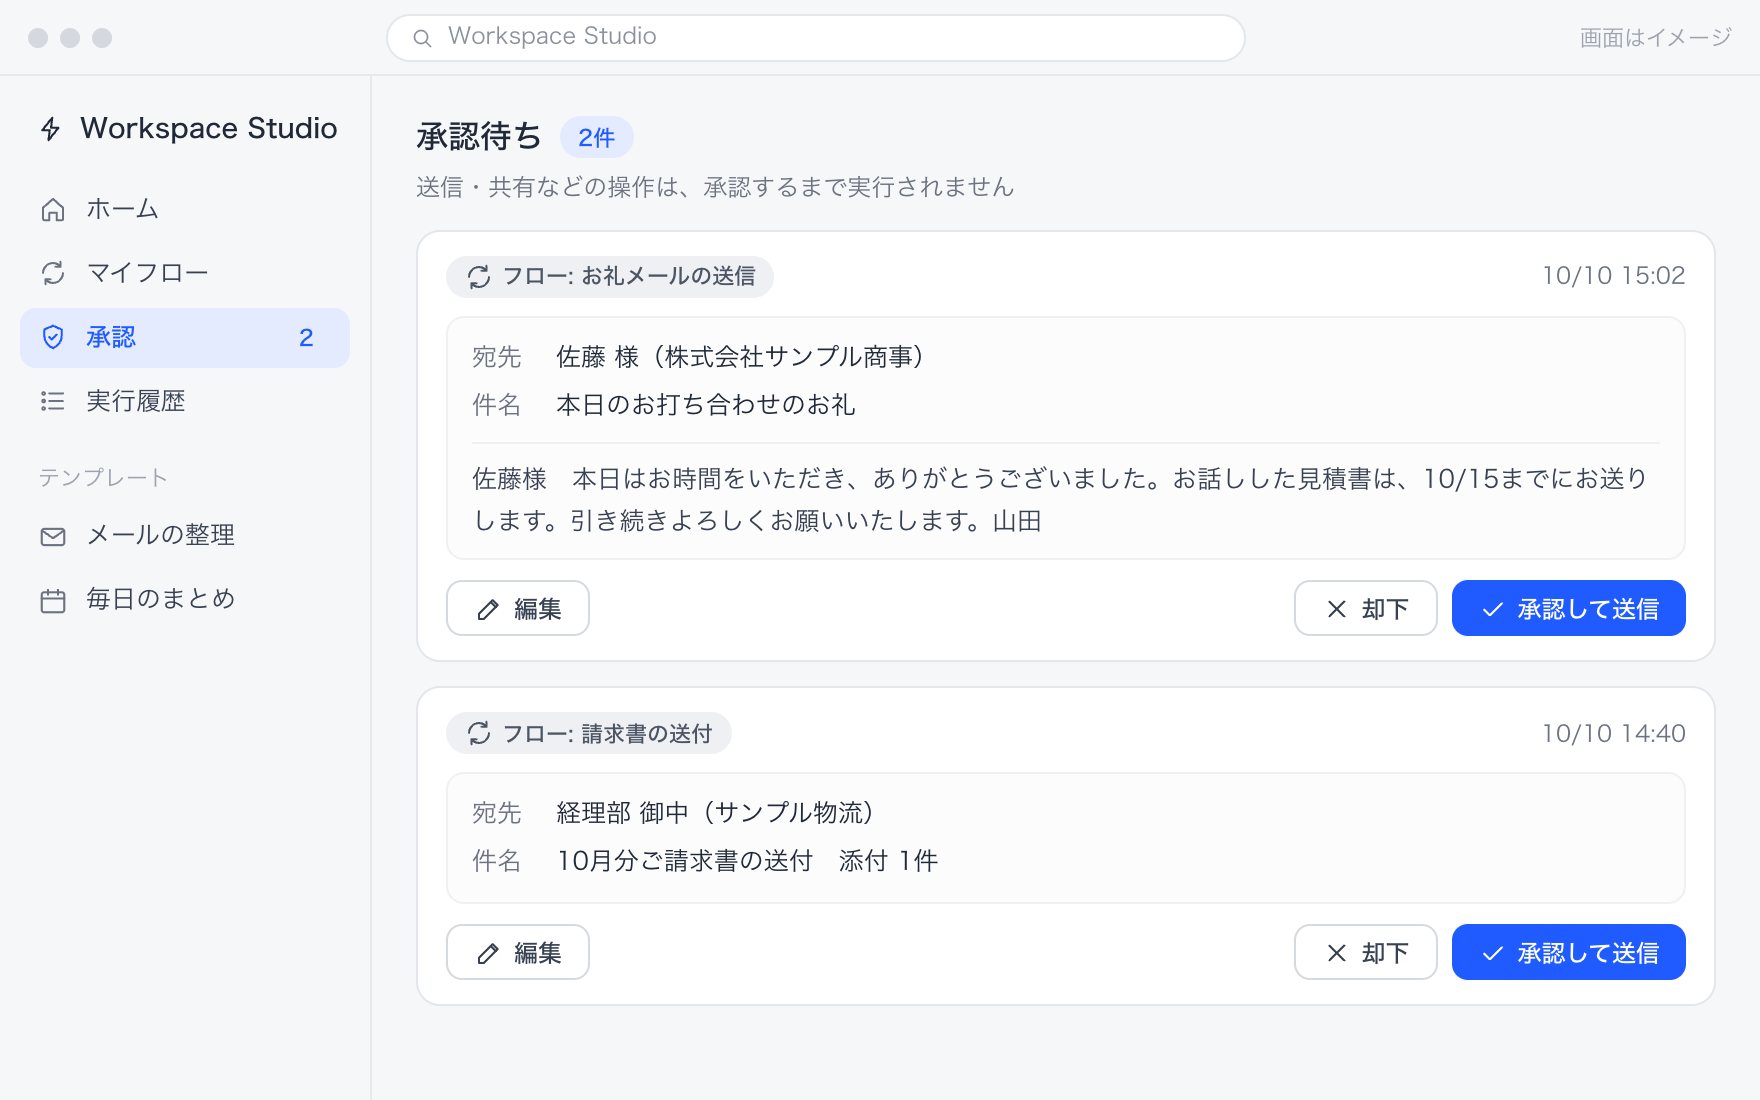
Task: Click the flow icon on お礼メールの送信 tag
Action: 479,277
